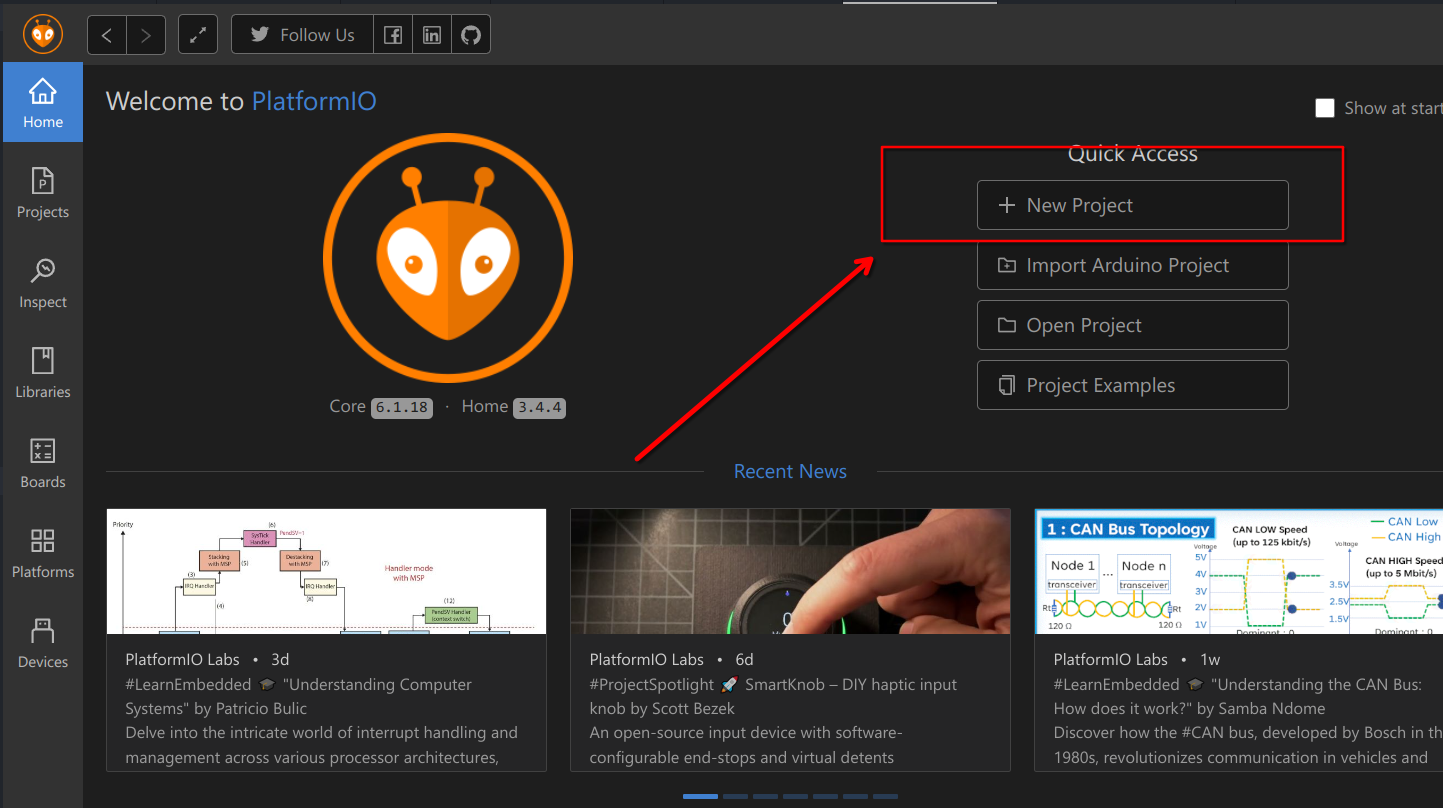Open a project via Open Project

1131,325
